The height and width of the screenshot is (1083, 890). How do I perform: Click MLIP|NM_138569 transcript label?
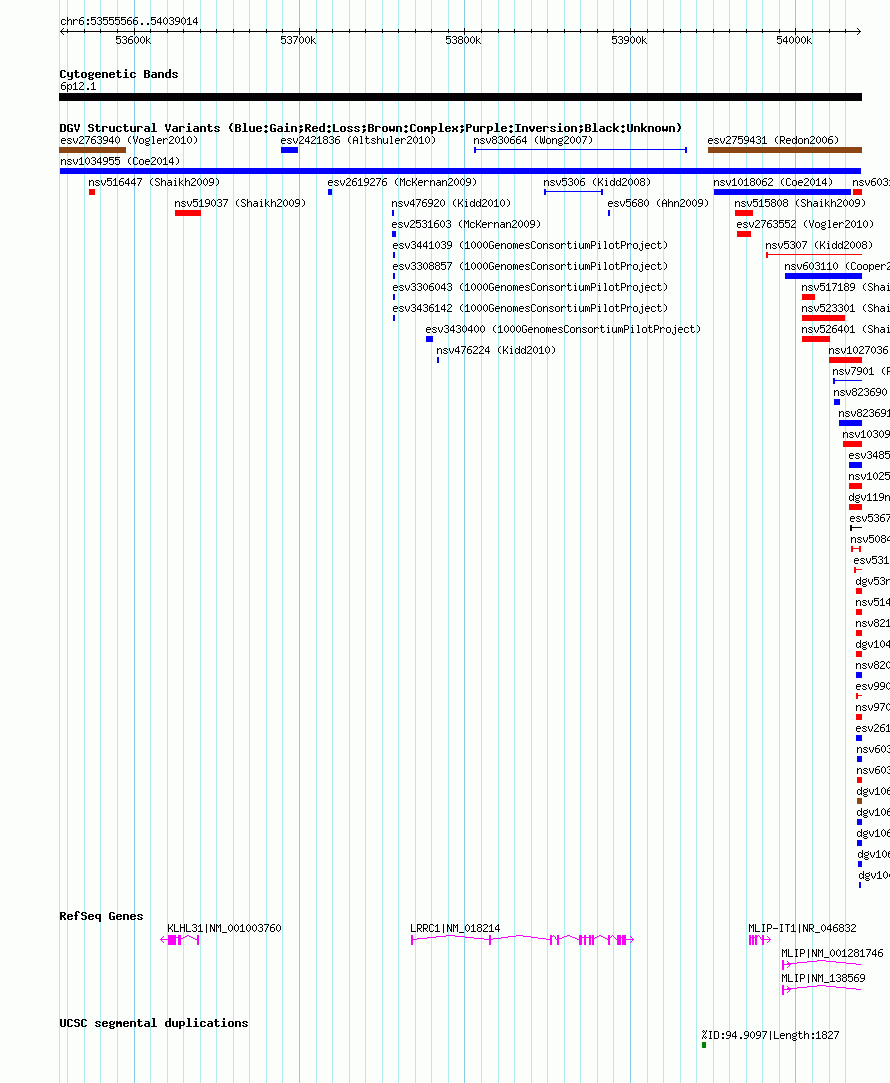click(823, 978)
